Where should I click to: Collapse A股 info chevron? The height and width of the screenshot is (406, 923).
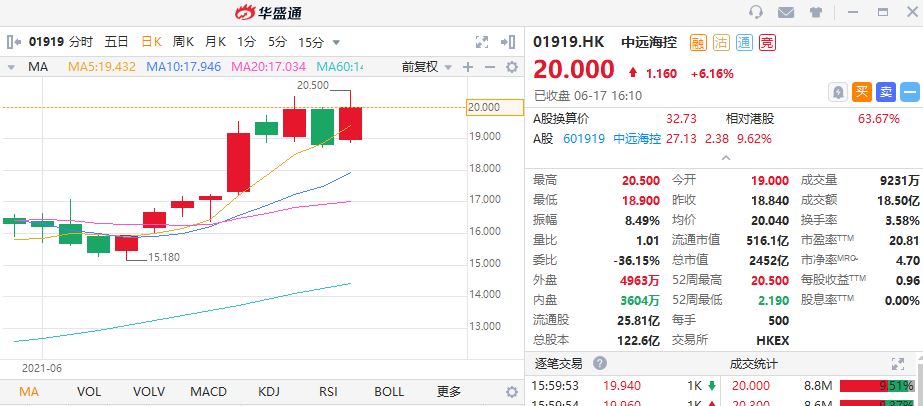(x=726, y=158)
